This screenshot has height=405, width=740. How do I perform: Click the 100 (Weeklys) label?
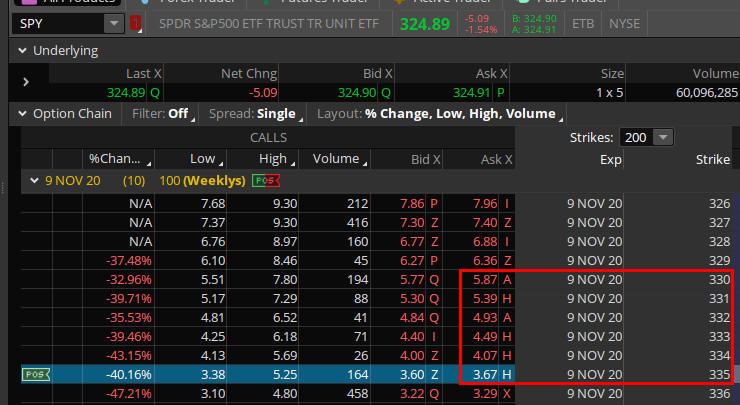(202, 180)
